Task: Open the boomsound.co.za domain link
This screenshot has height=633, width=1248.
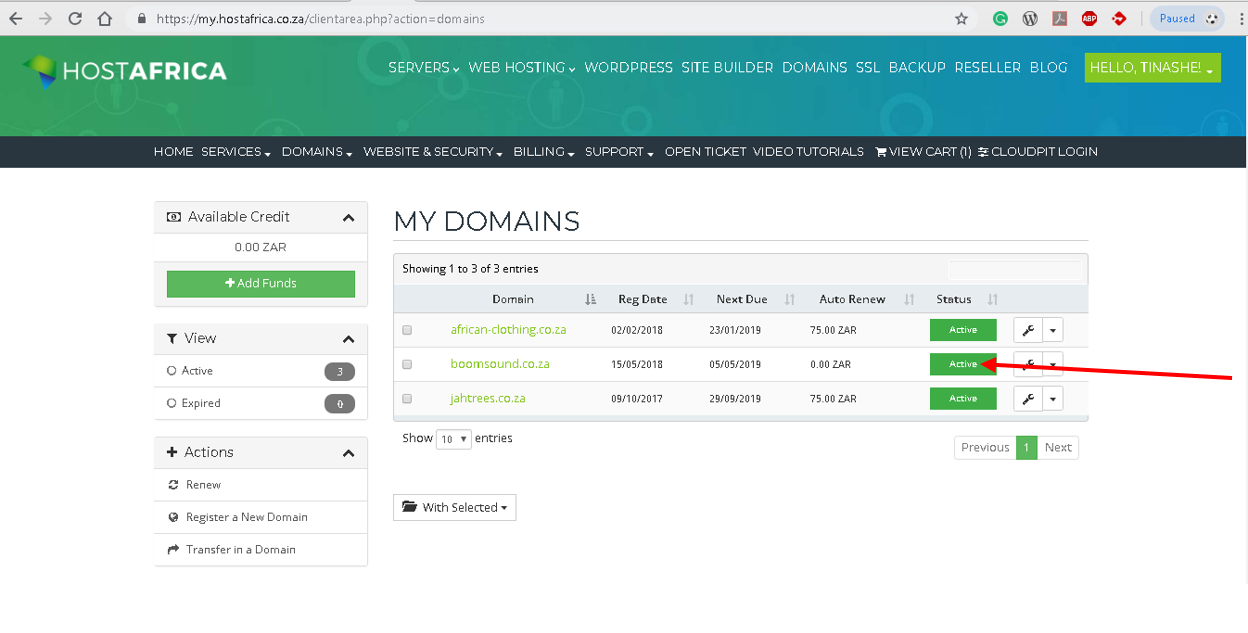Action: pyautogui.click(x=500, y=364)
